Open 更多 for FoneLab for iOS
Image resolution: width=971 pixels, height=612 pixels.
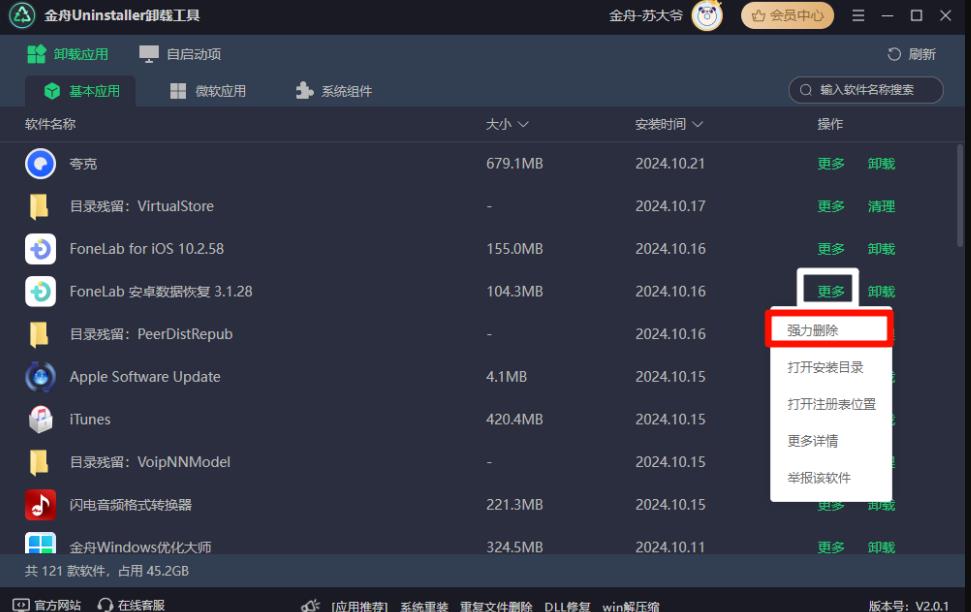coord(830,249)
